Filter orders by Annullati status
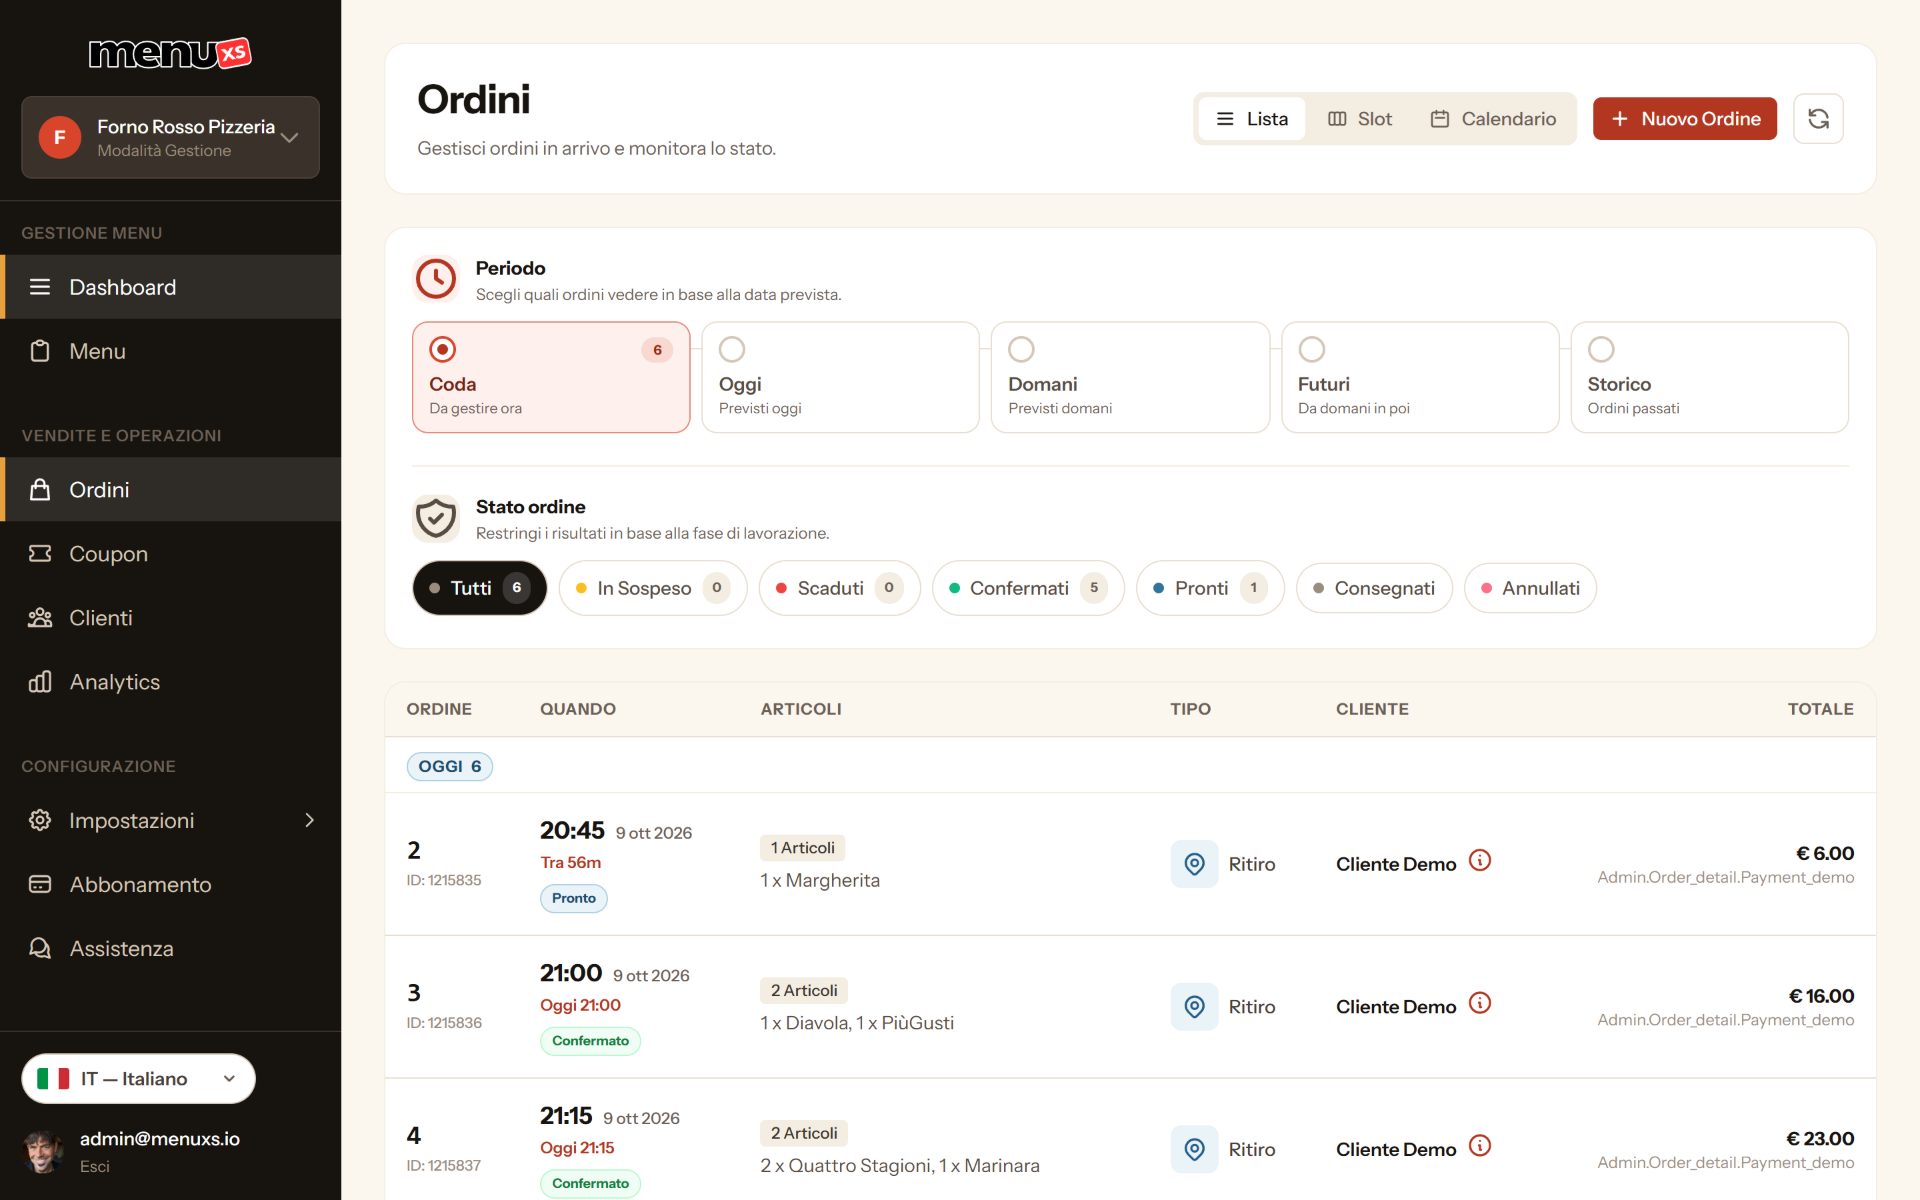The image size is (1920, 1200). (x=1530, y=588)
